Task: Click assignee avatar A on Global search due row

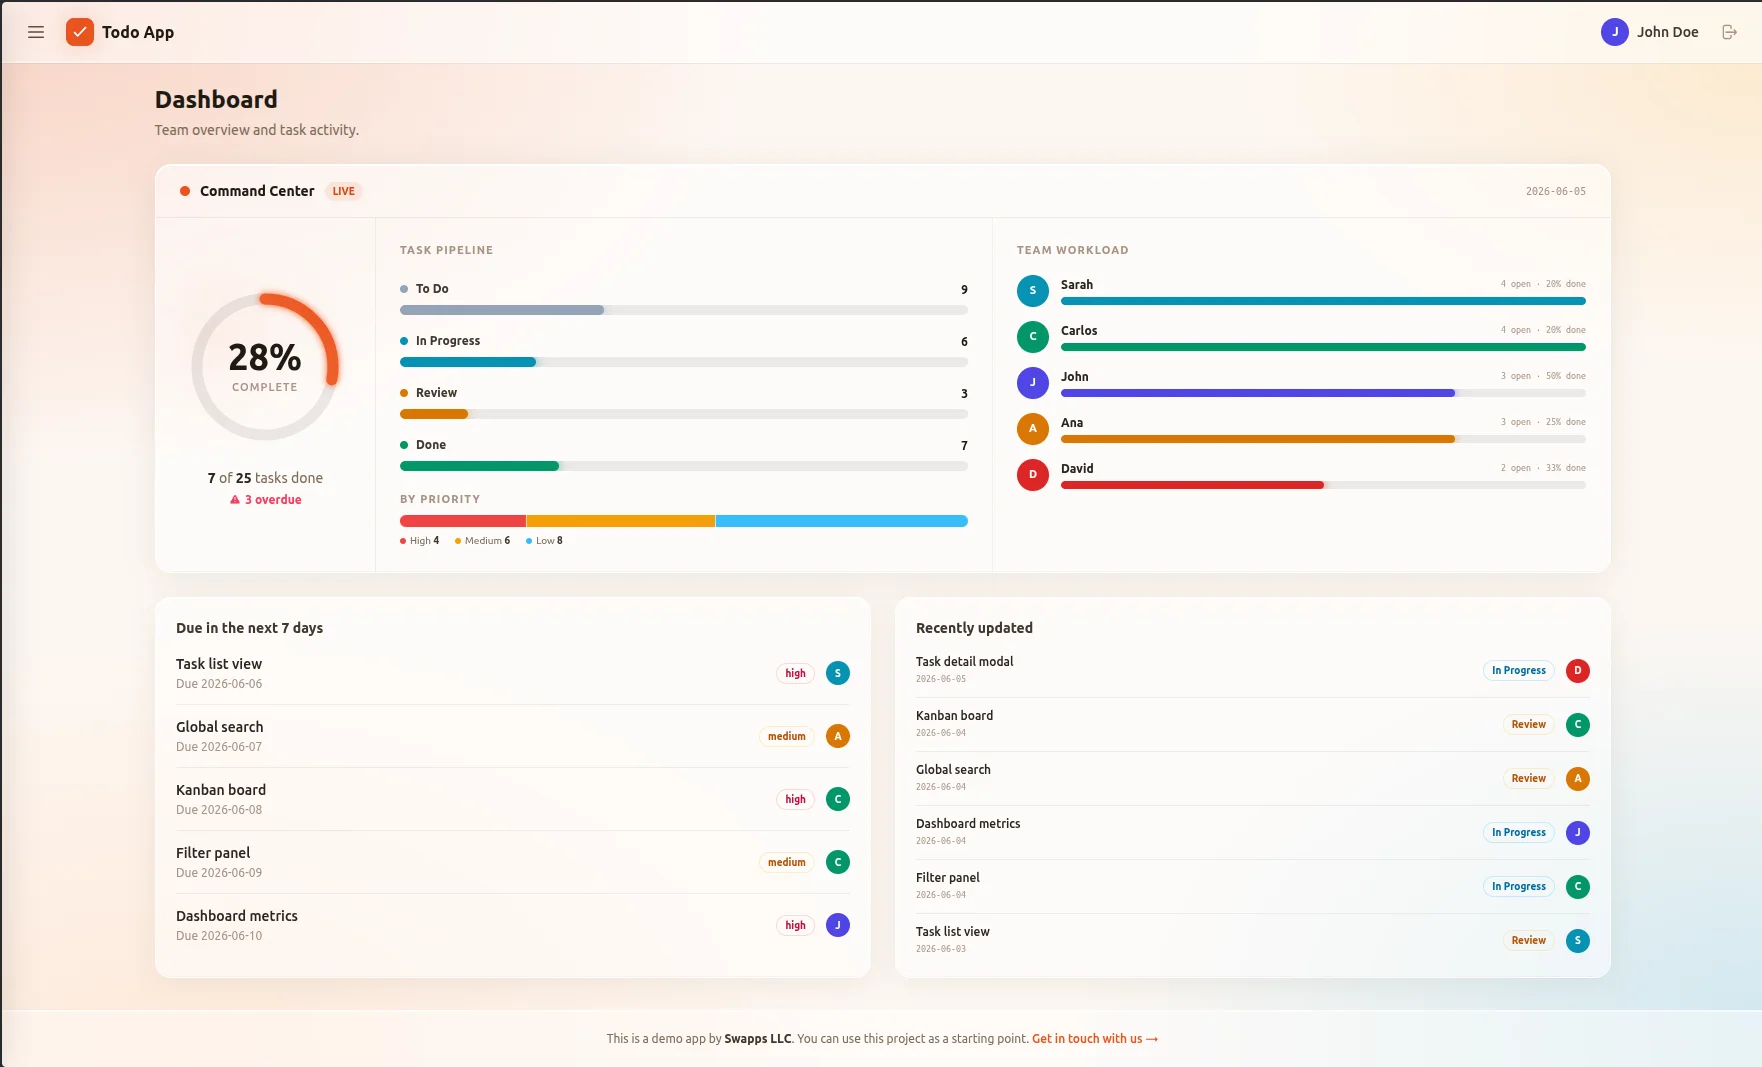Action: (x=838, y=736)
